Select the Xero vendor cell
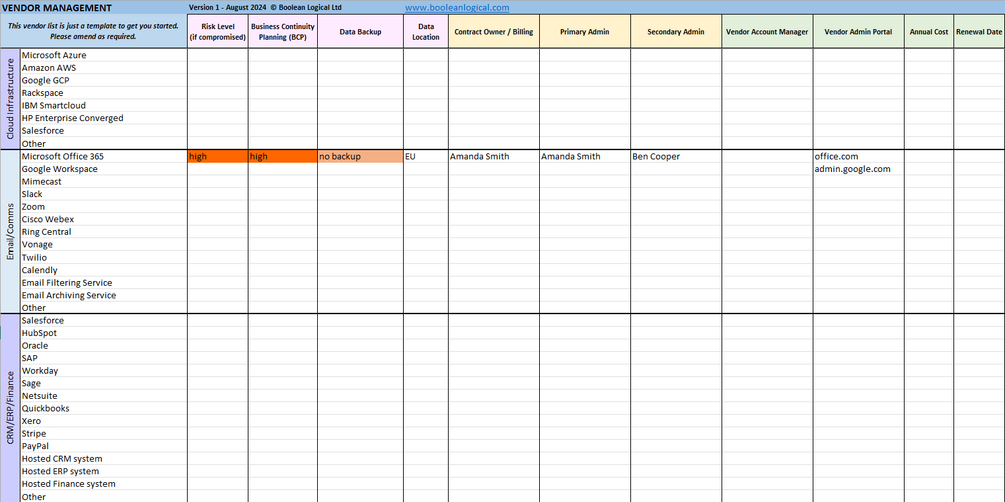1005x502 pixels. (104, 421)
